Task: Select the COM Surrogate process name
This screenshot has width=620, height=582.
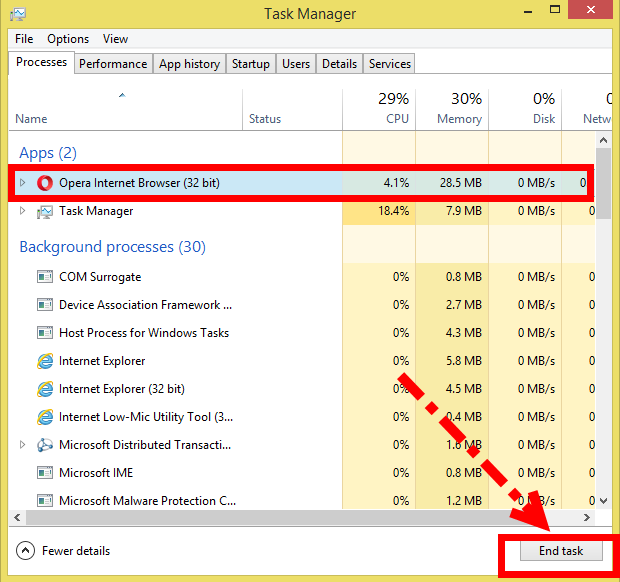Action: coord(100,277)
